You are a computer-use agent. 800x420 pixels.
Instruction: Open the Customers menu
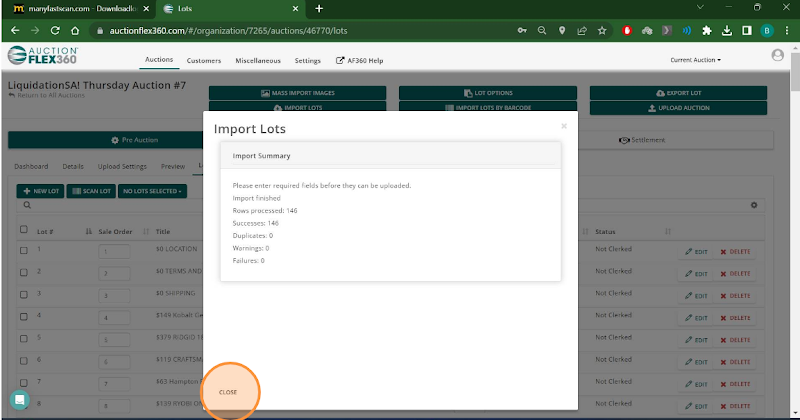204,60
